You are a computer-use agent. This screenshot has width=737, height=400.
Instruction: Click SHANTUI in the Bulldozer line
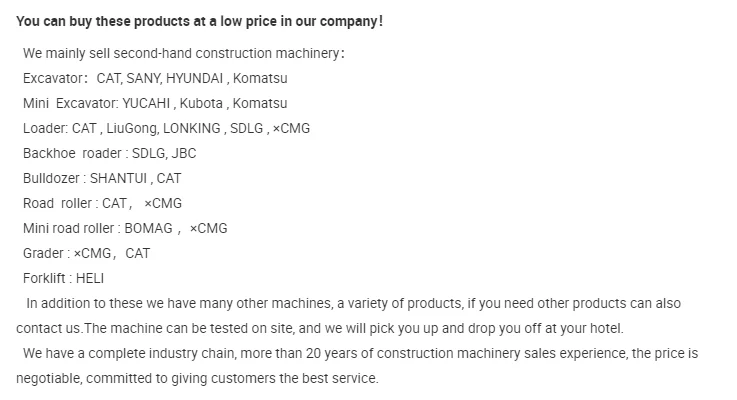118,178
